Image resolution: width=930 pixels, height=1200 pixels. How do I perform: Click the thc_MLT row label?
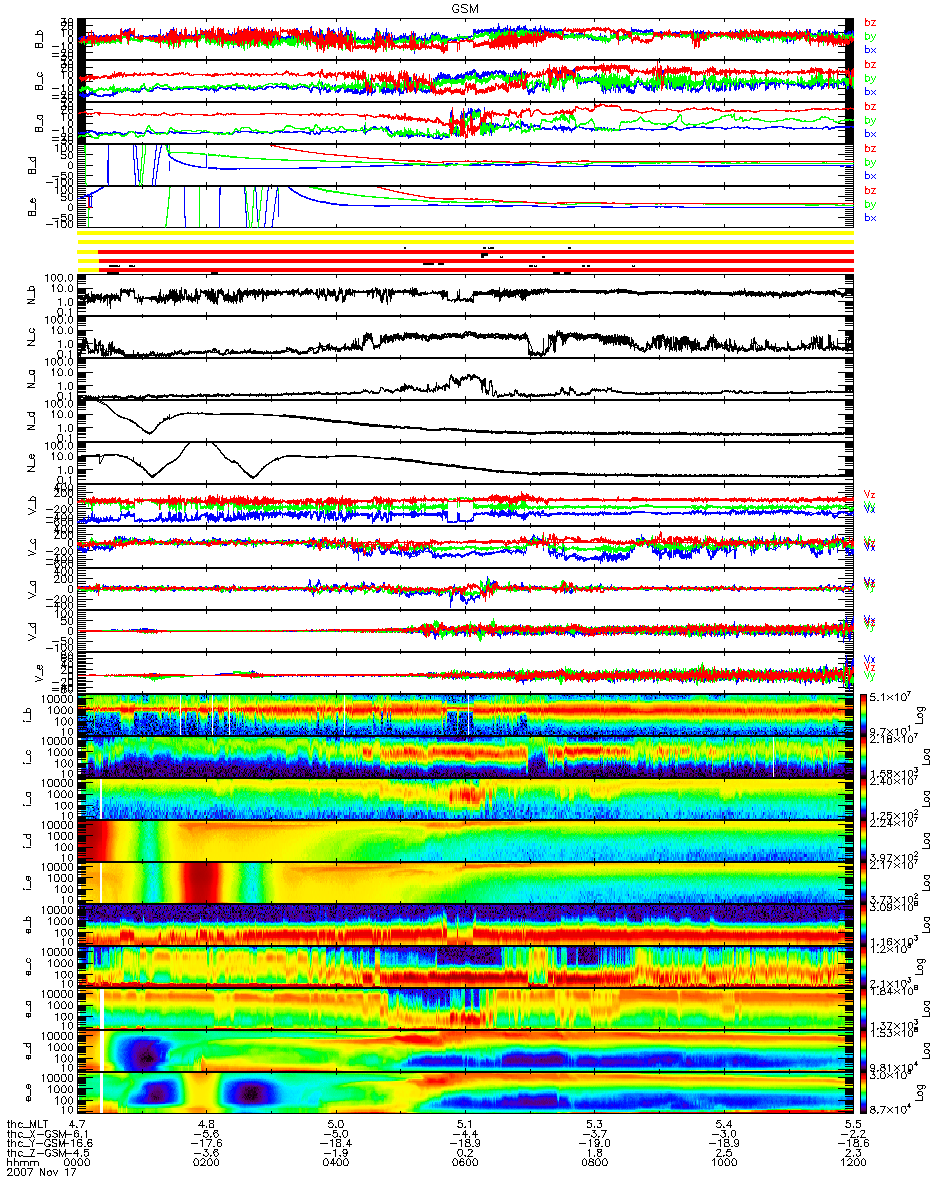tap(30, 1123)
